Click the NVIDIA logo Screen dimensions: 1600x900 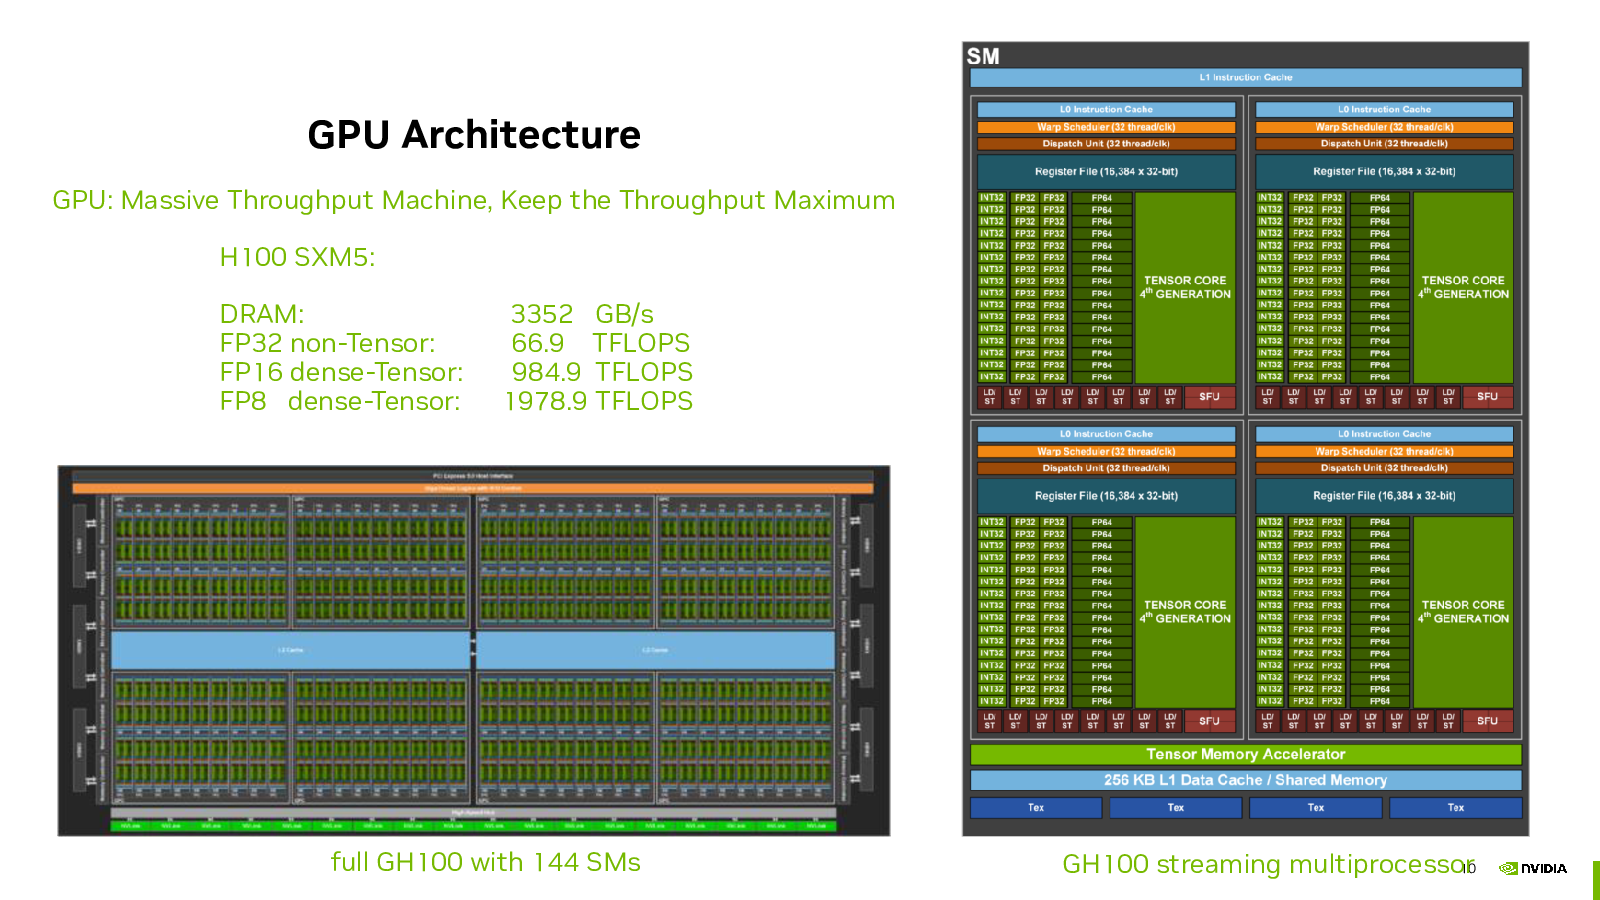pyautogui.click(x=1533, y=868)
